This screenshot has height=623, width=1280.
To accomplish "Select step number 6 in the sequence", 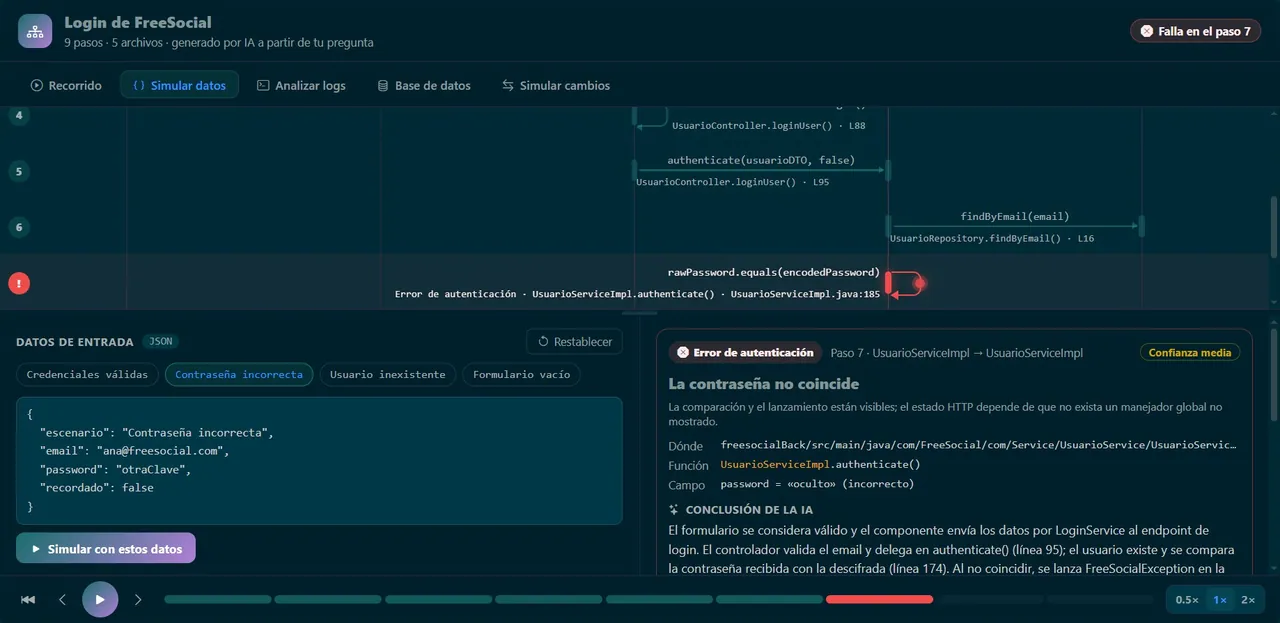I will [19, 227].
